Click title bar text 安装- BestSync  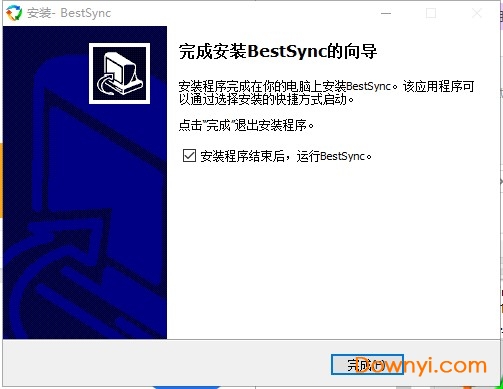[69, 13]
